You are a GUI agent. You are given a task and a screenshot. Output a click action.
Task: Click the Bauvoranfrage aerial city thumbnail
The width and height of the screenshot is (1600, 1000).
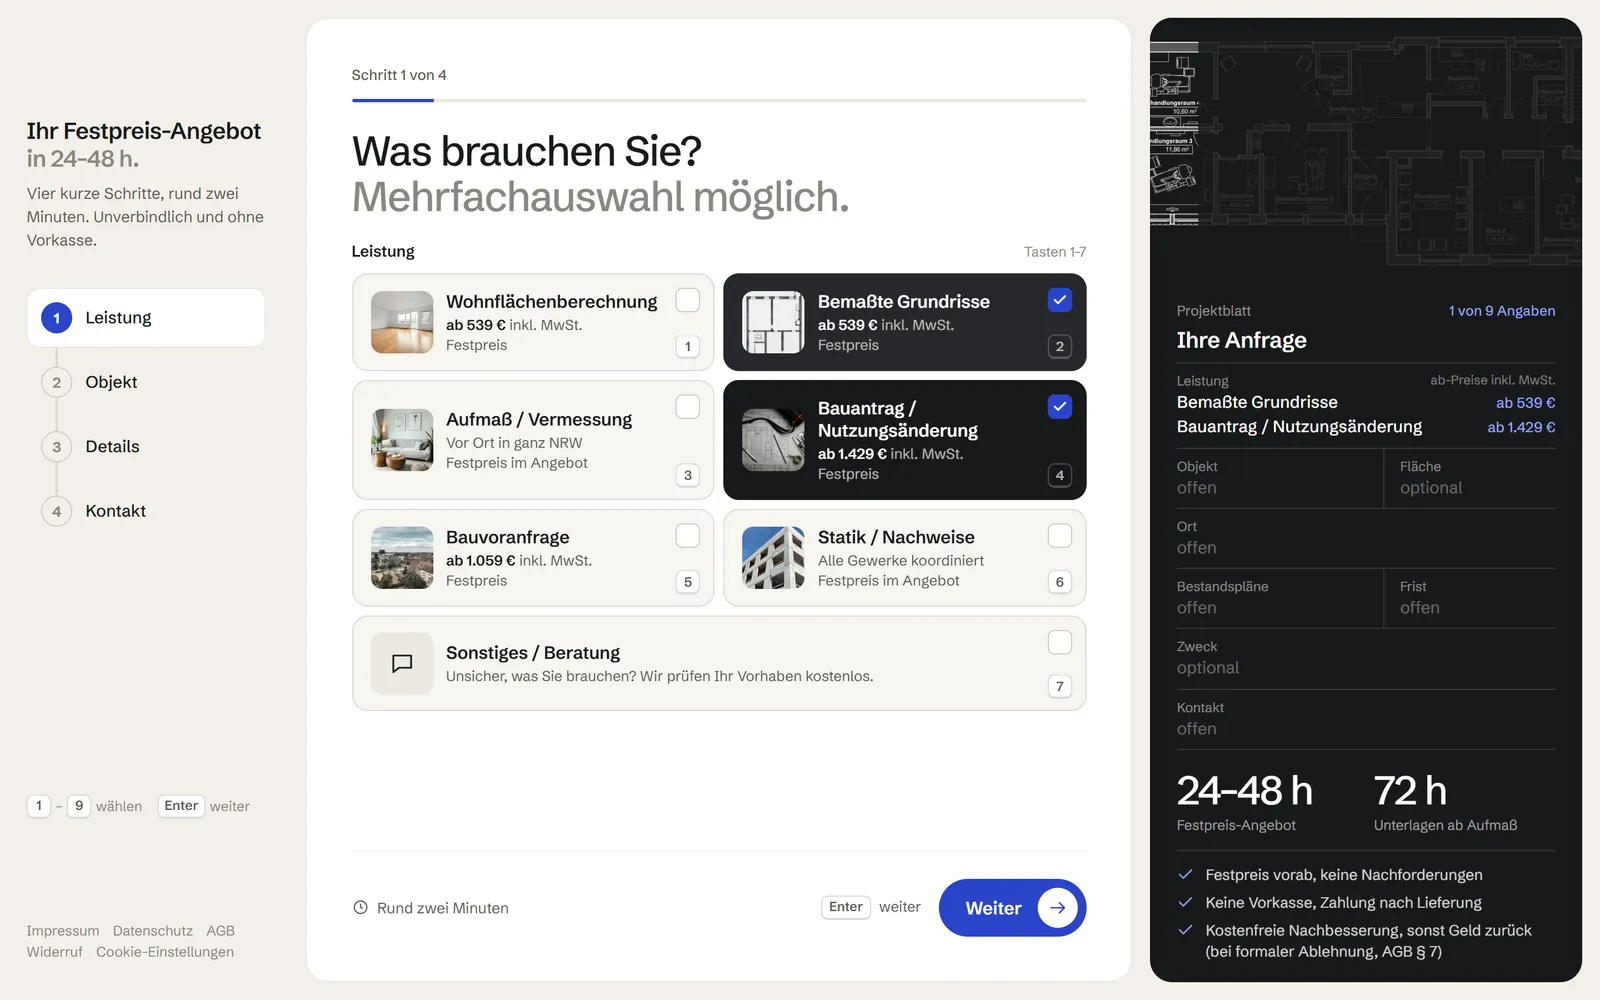tap(402, 558)
